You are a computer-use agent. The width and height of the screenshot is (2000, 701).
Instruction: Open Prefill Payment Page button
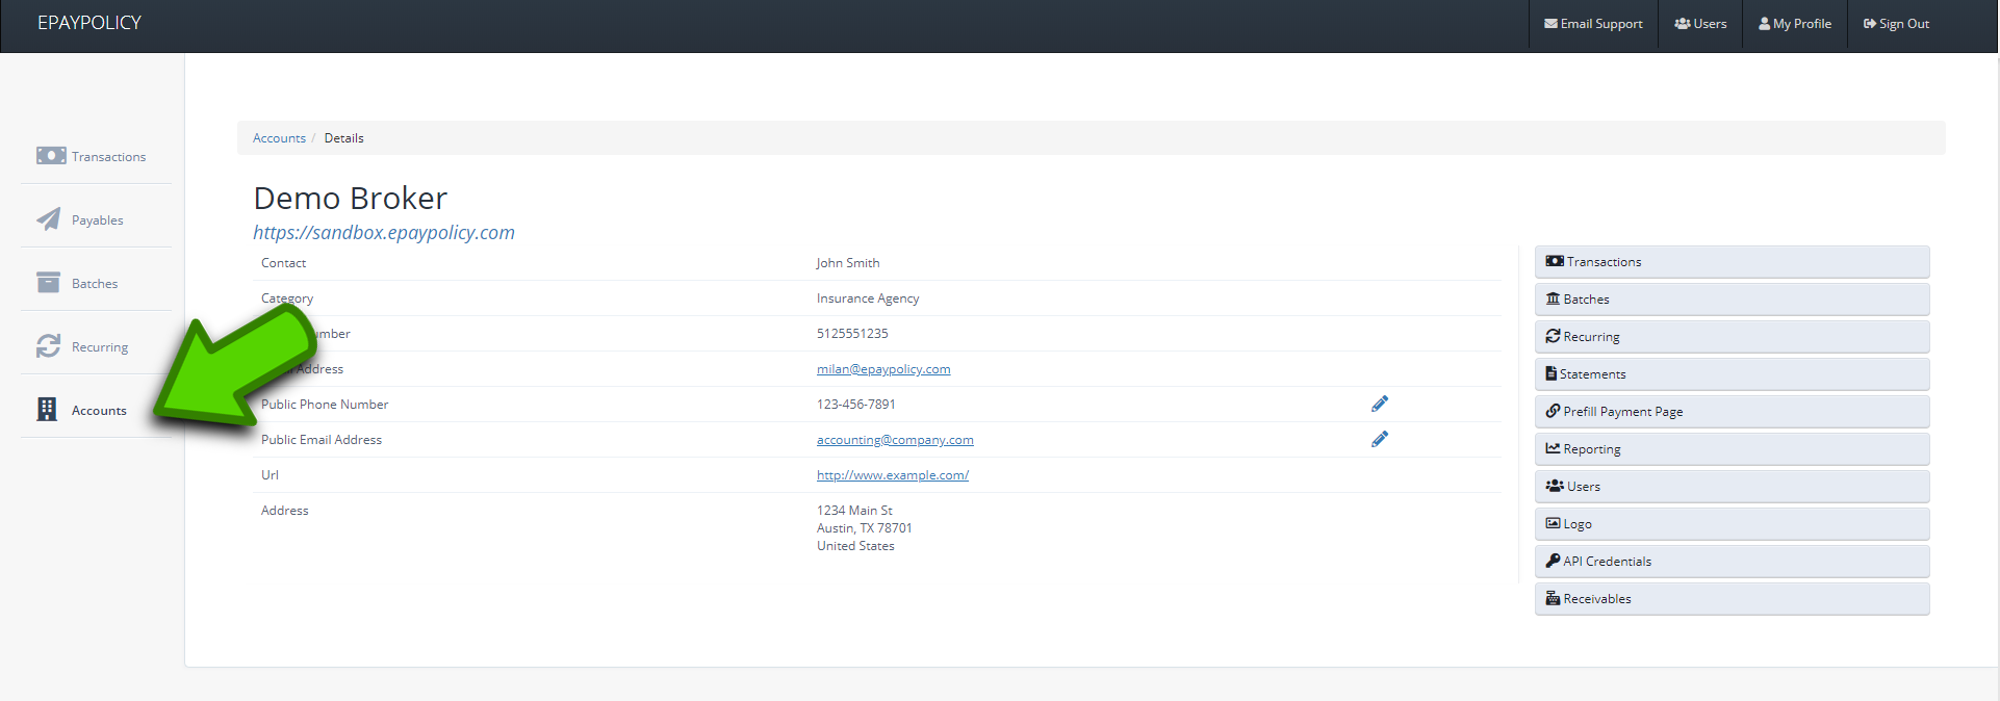click(1732, 411)
